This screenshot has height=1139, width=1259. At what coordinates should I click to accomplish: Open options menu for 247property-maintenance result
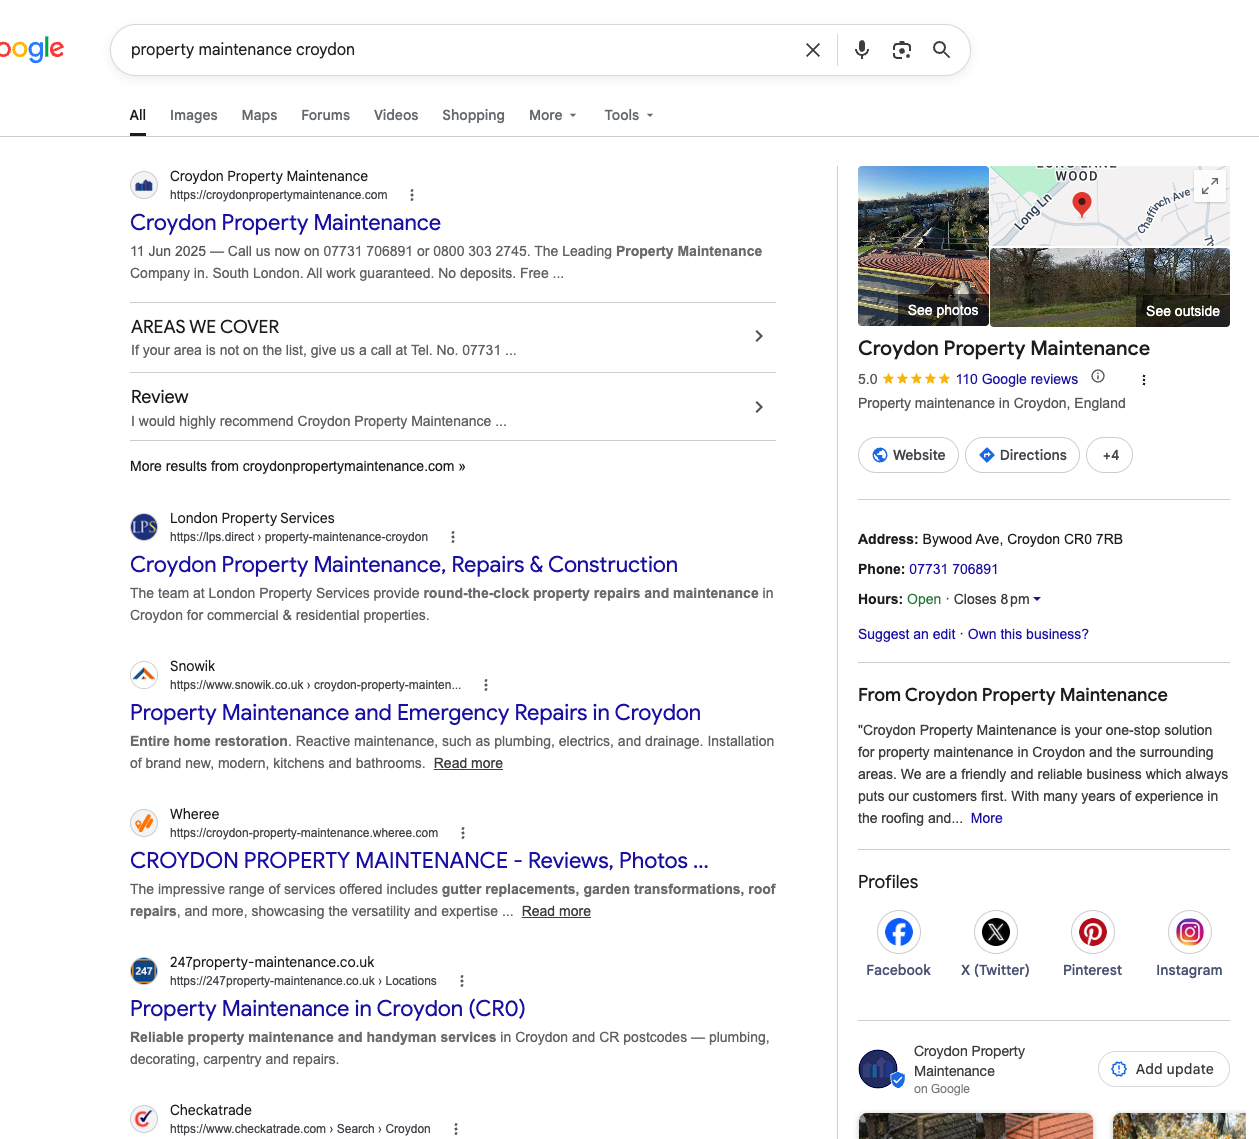(462, 981)
